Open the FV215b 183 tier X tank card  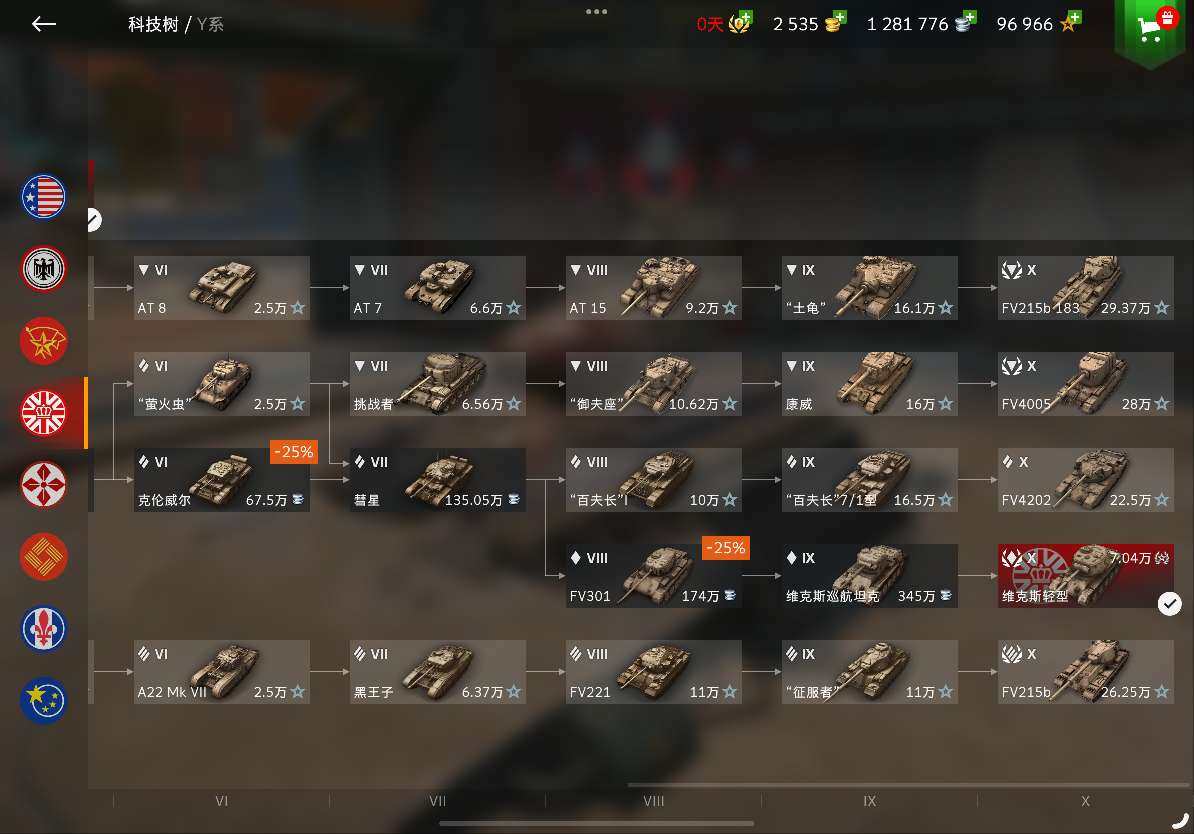click(x=1085, y=288)
